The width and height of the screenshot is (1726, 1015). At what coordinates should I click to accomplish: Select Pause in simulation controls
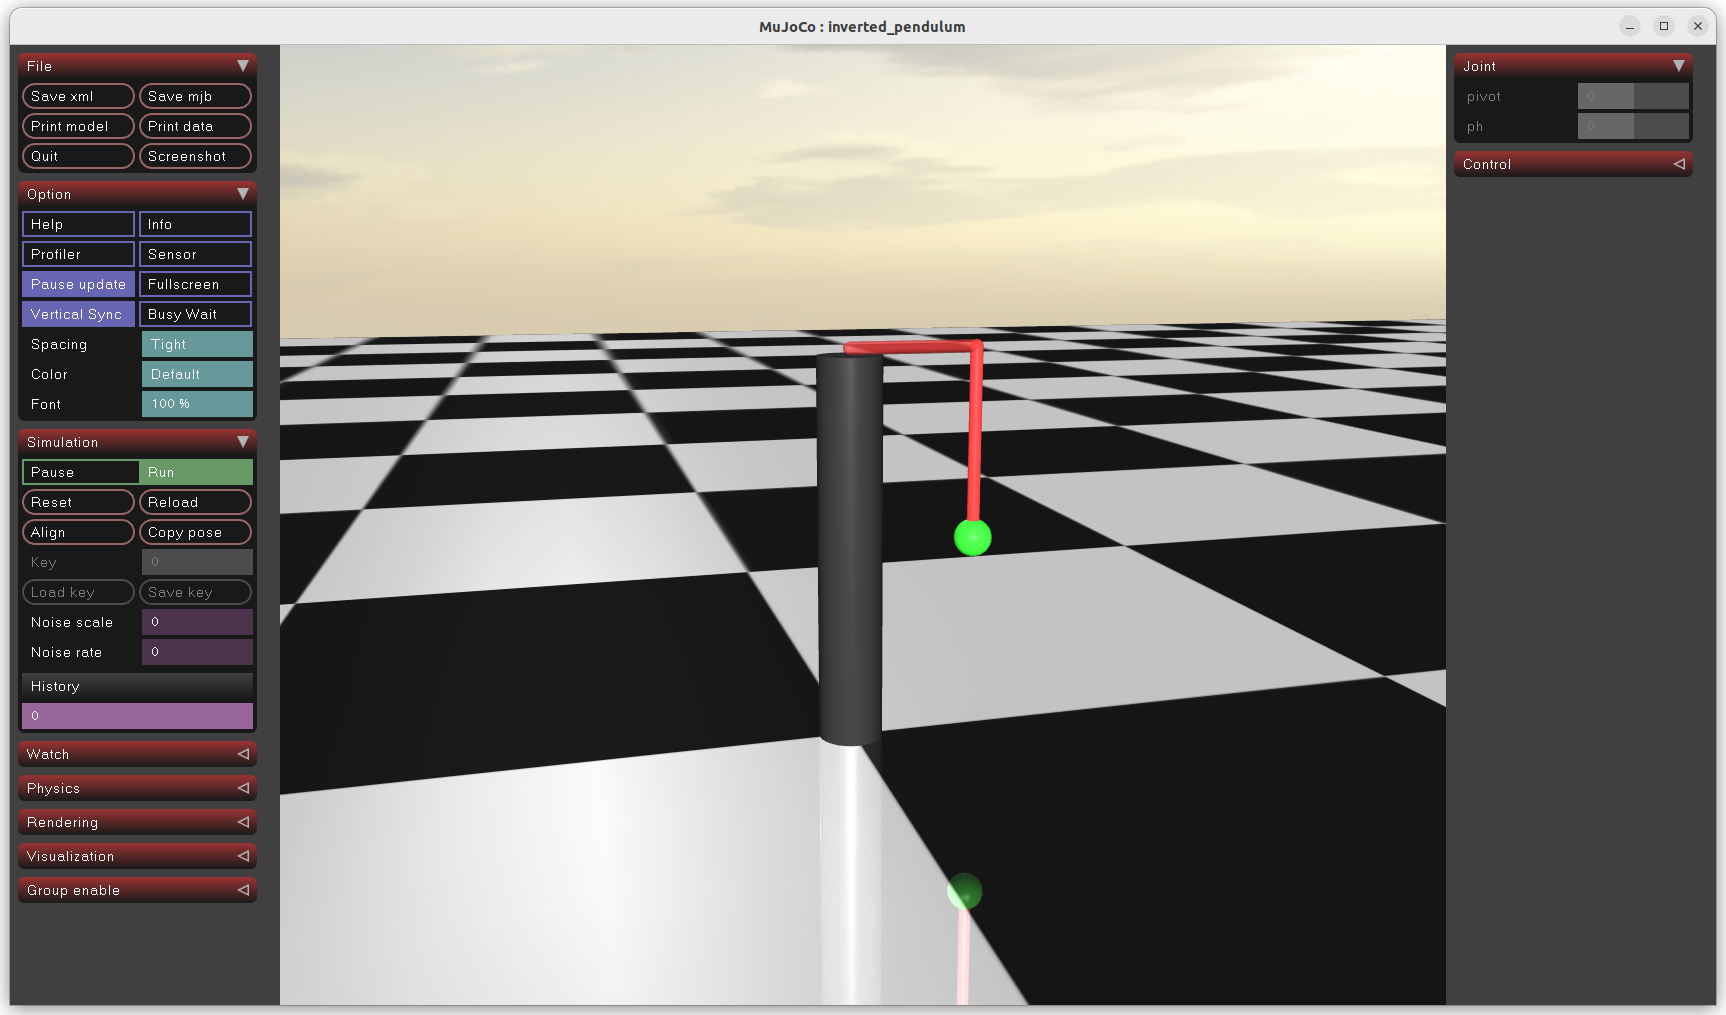pyautogui.click(x=80, y=472)
